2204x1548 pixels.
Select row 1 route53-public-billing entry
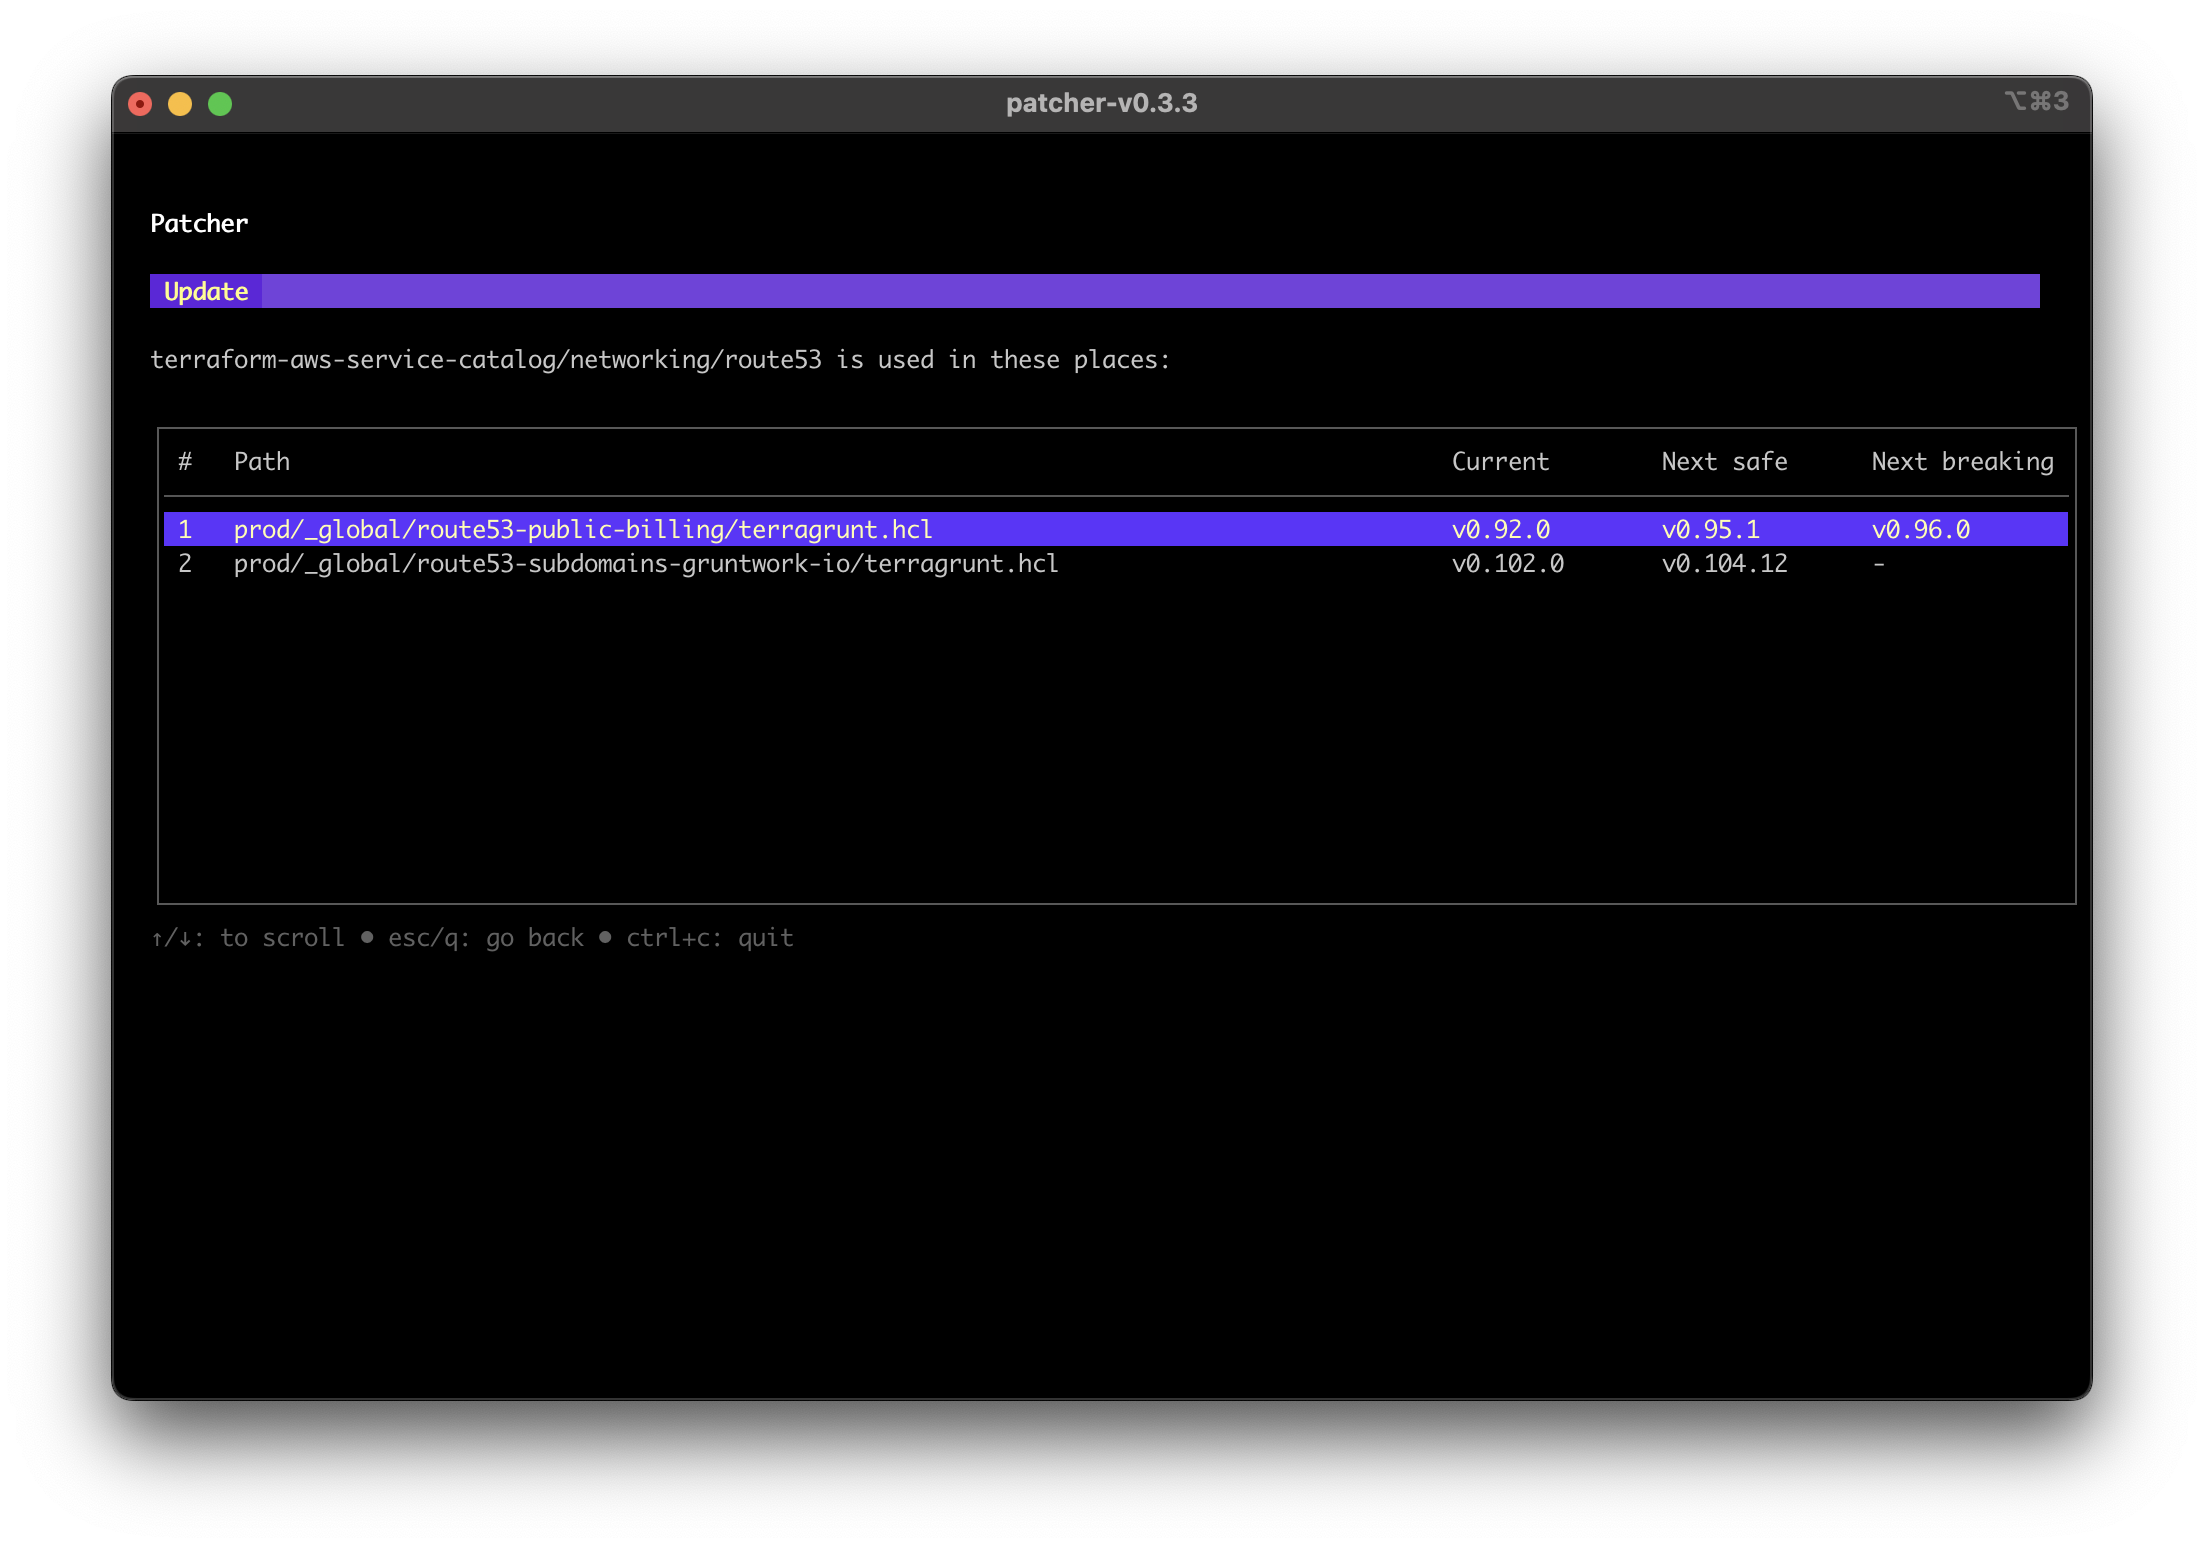point(583,529)
